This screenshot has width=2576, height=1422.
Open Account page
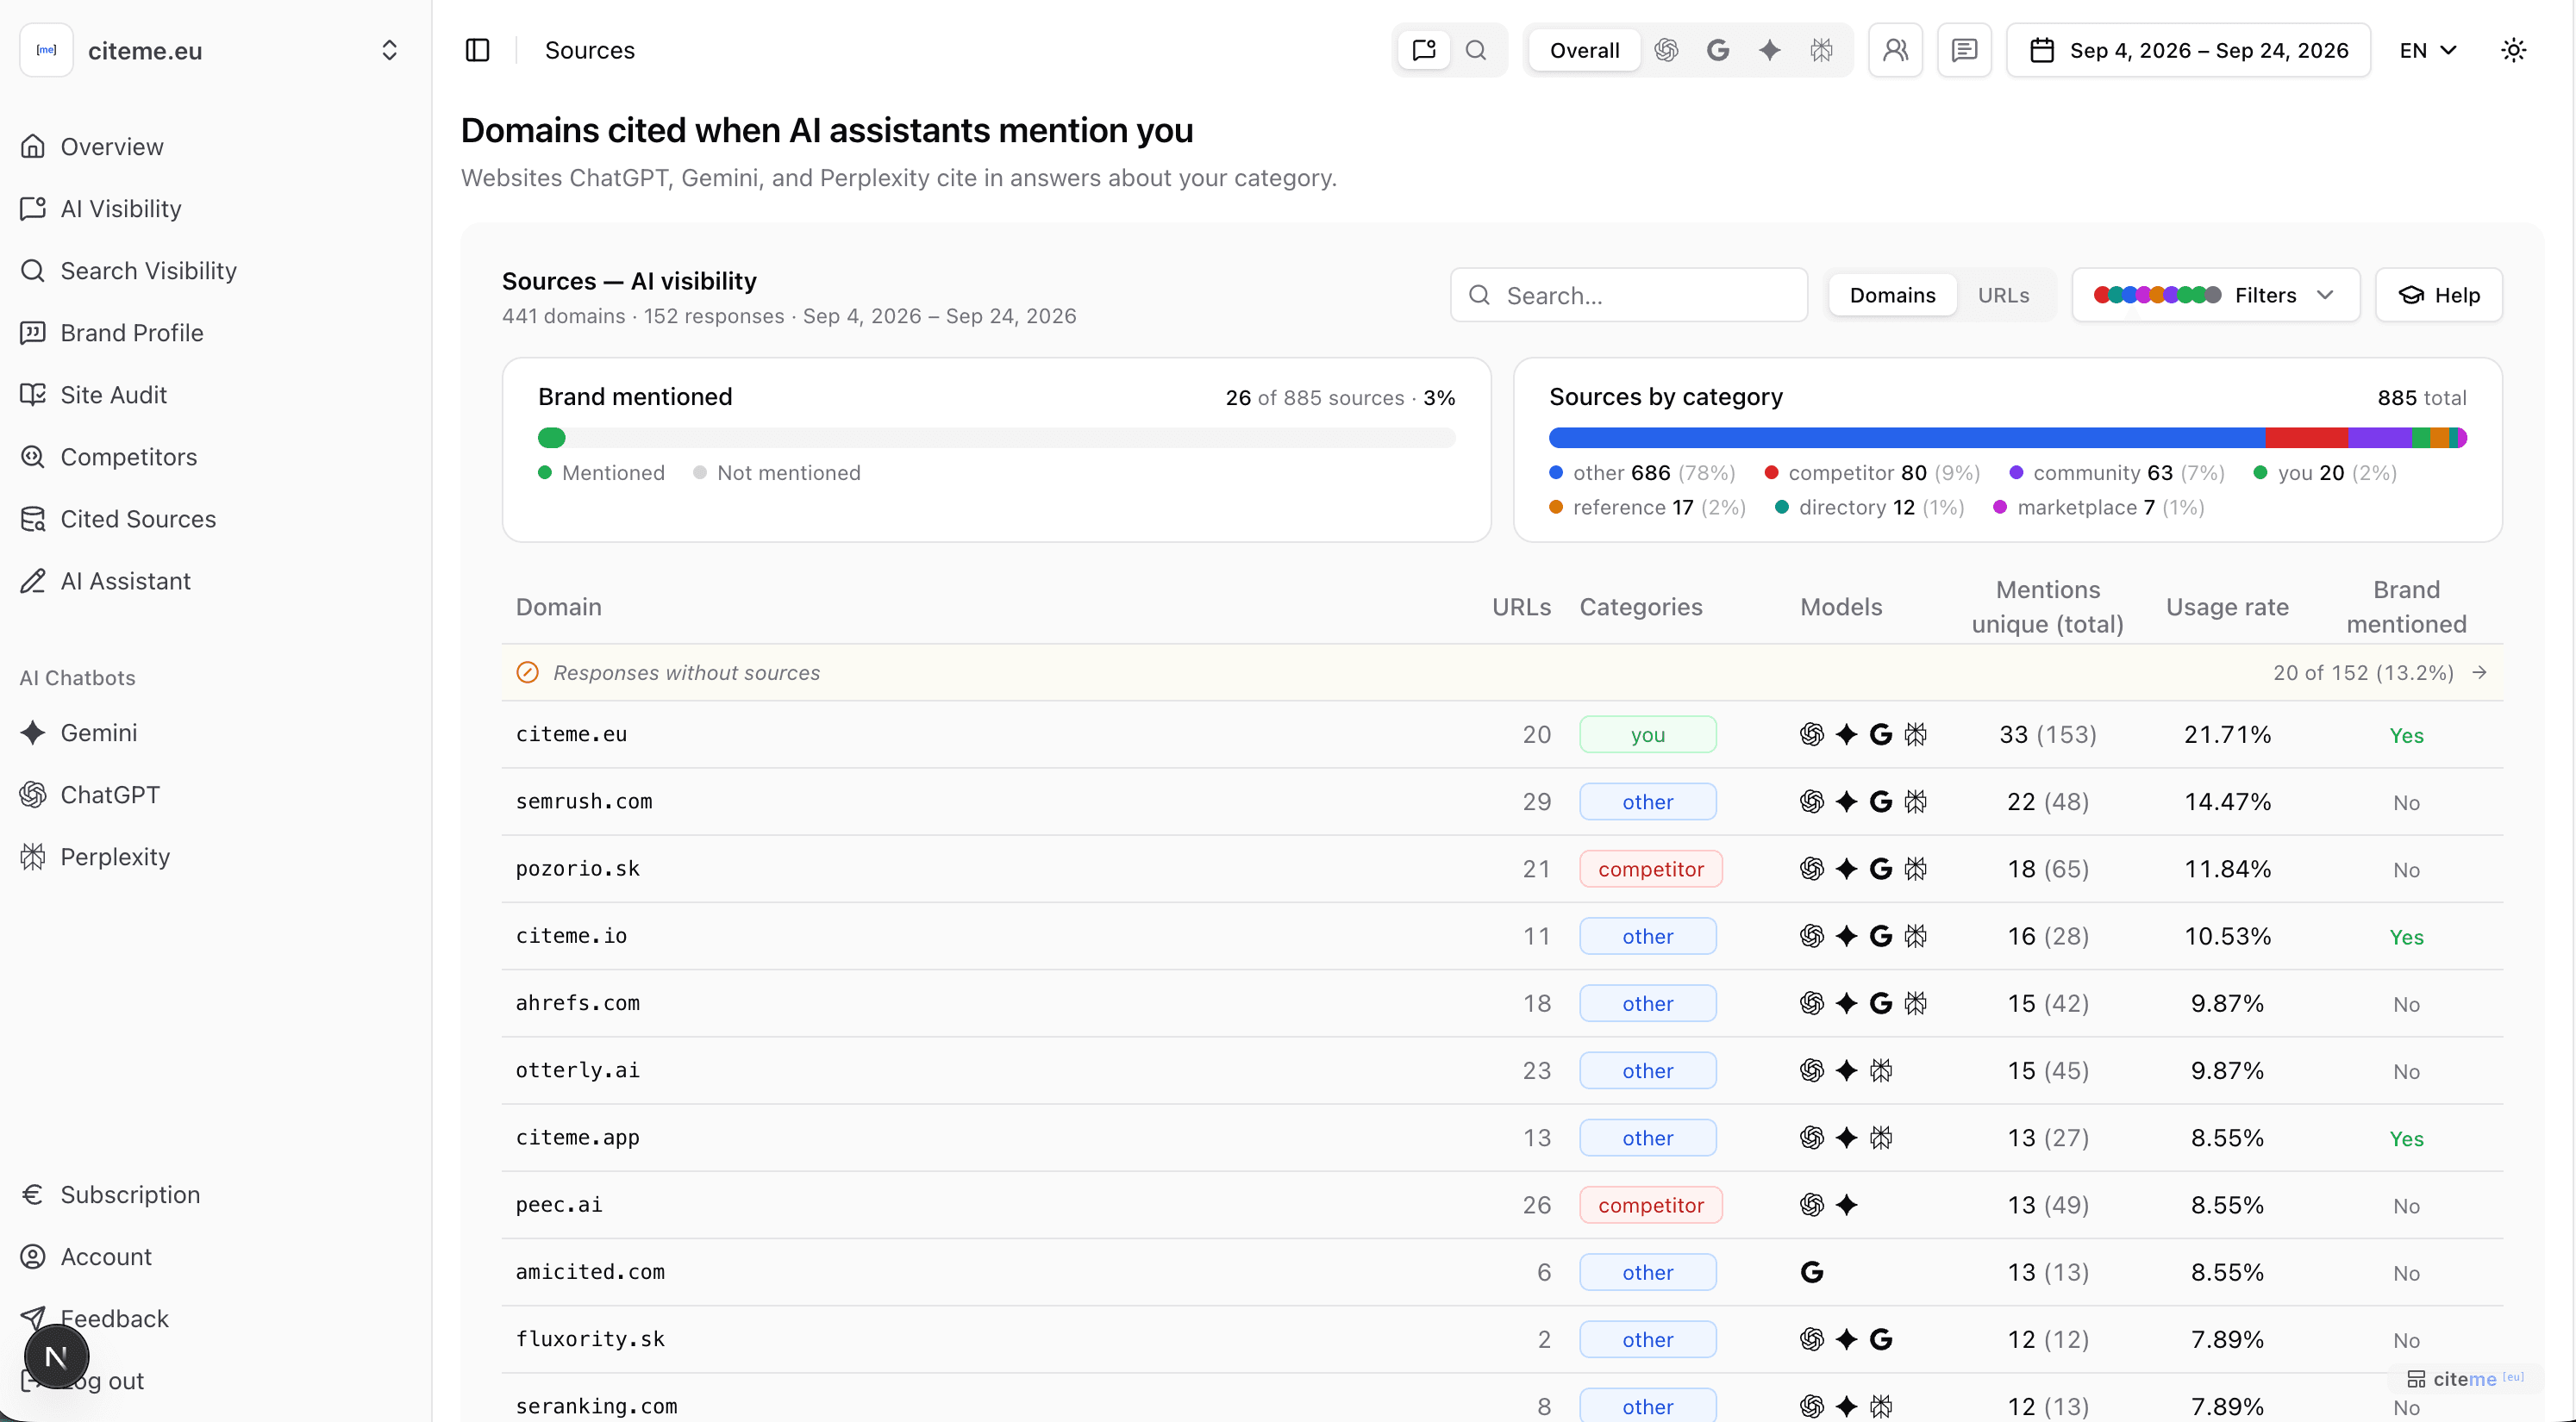(105, 1257)
